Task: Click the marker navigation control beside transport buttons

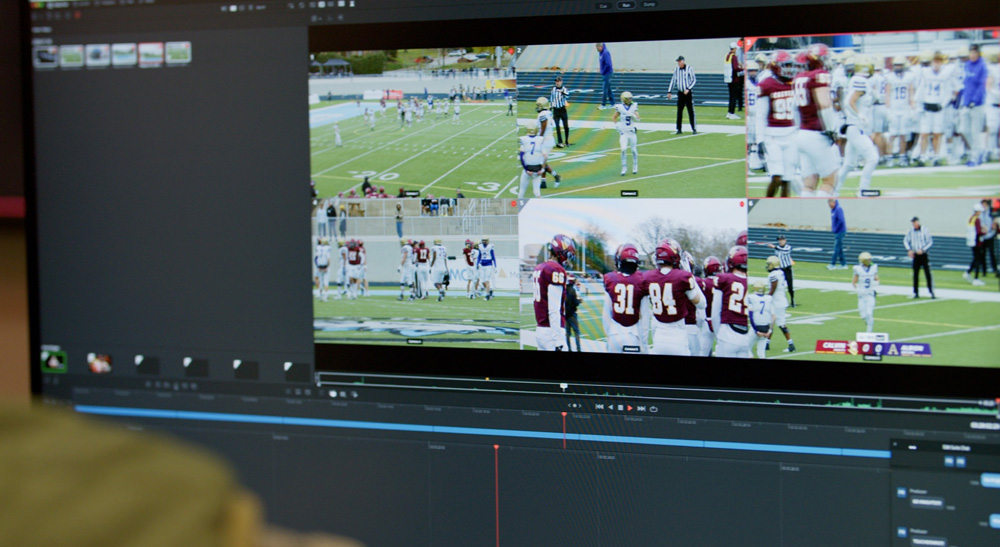Action: point(574,406)
